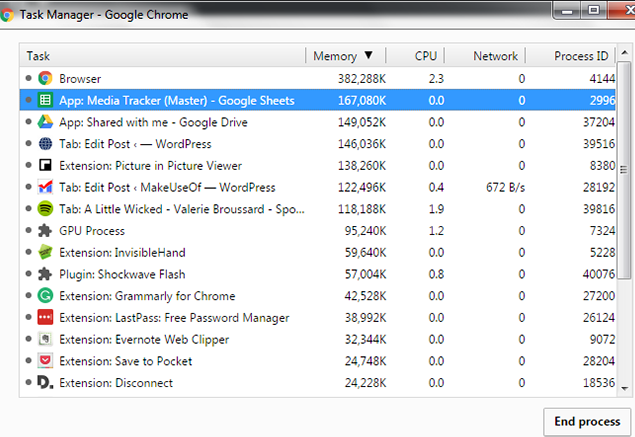
Task: Click the Memory sort descending arrow
Action: pos(368,55)
